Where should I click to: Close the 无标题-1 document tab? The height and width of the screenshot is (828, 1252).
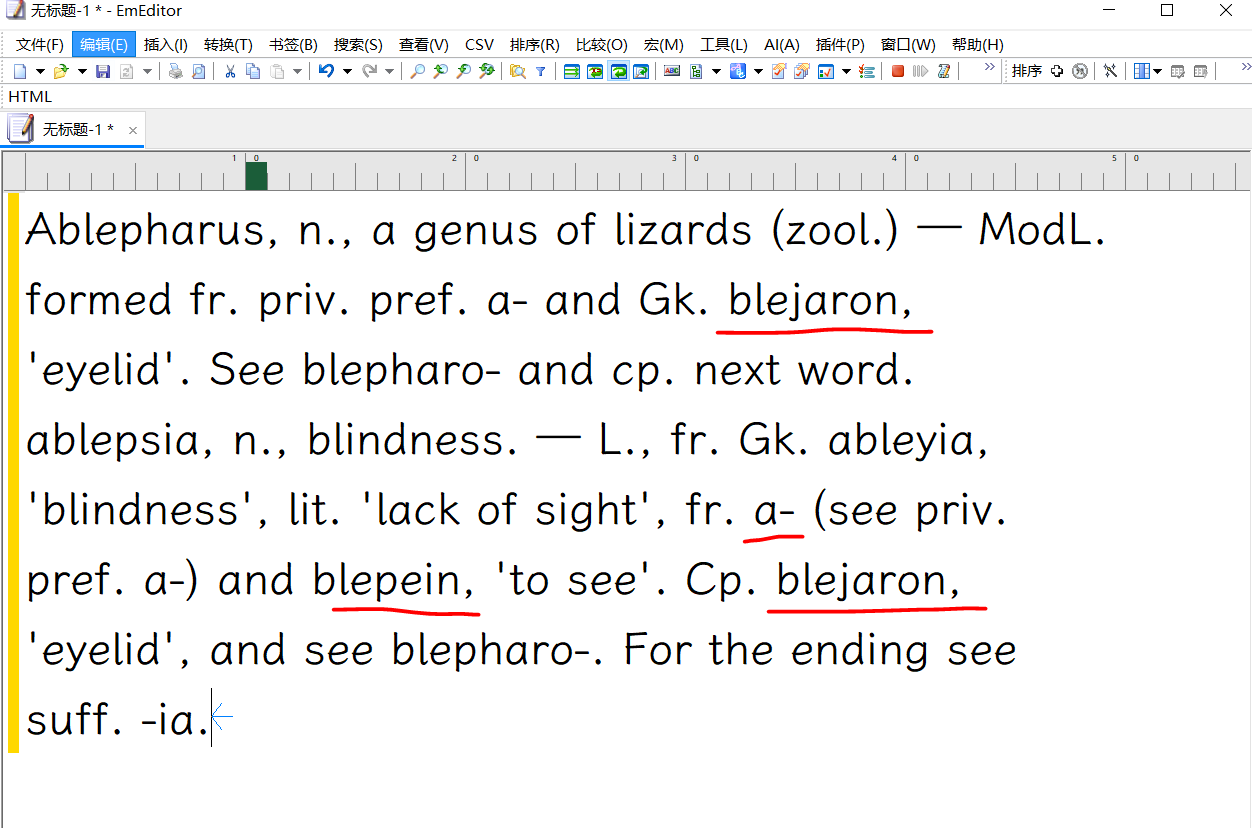(x=133, y=130)
